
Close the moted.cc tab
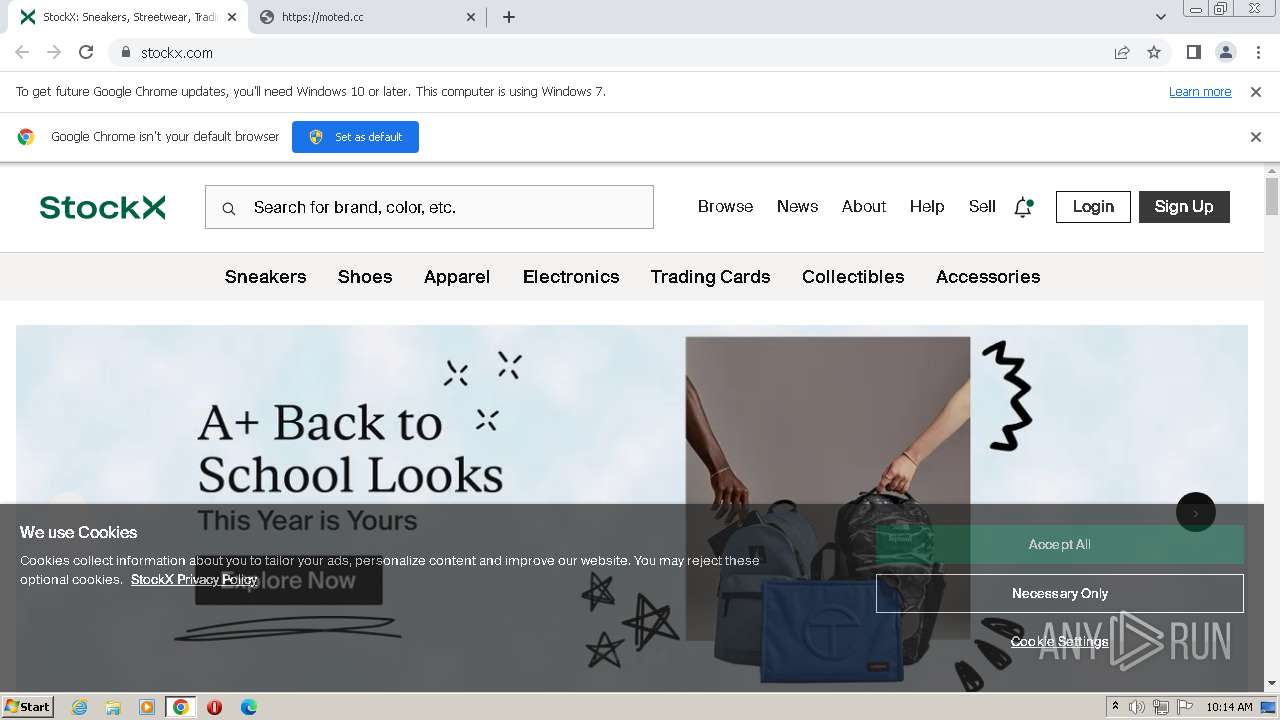coord(471,17)
